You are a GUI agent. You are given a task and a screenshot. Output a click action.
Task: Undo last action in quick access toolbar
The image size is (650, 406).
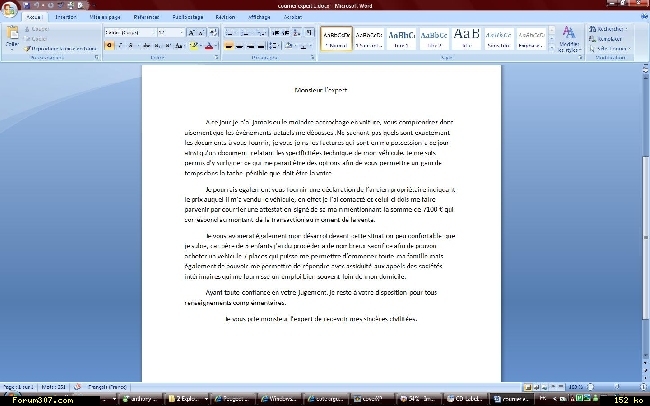pos(36,5)
